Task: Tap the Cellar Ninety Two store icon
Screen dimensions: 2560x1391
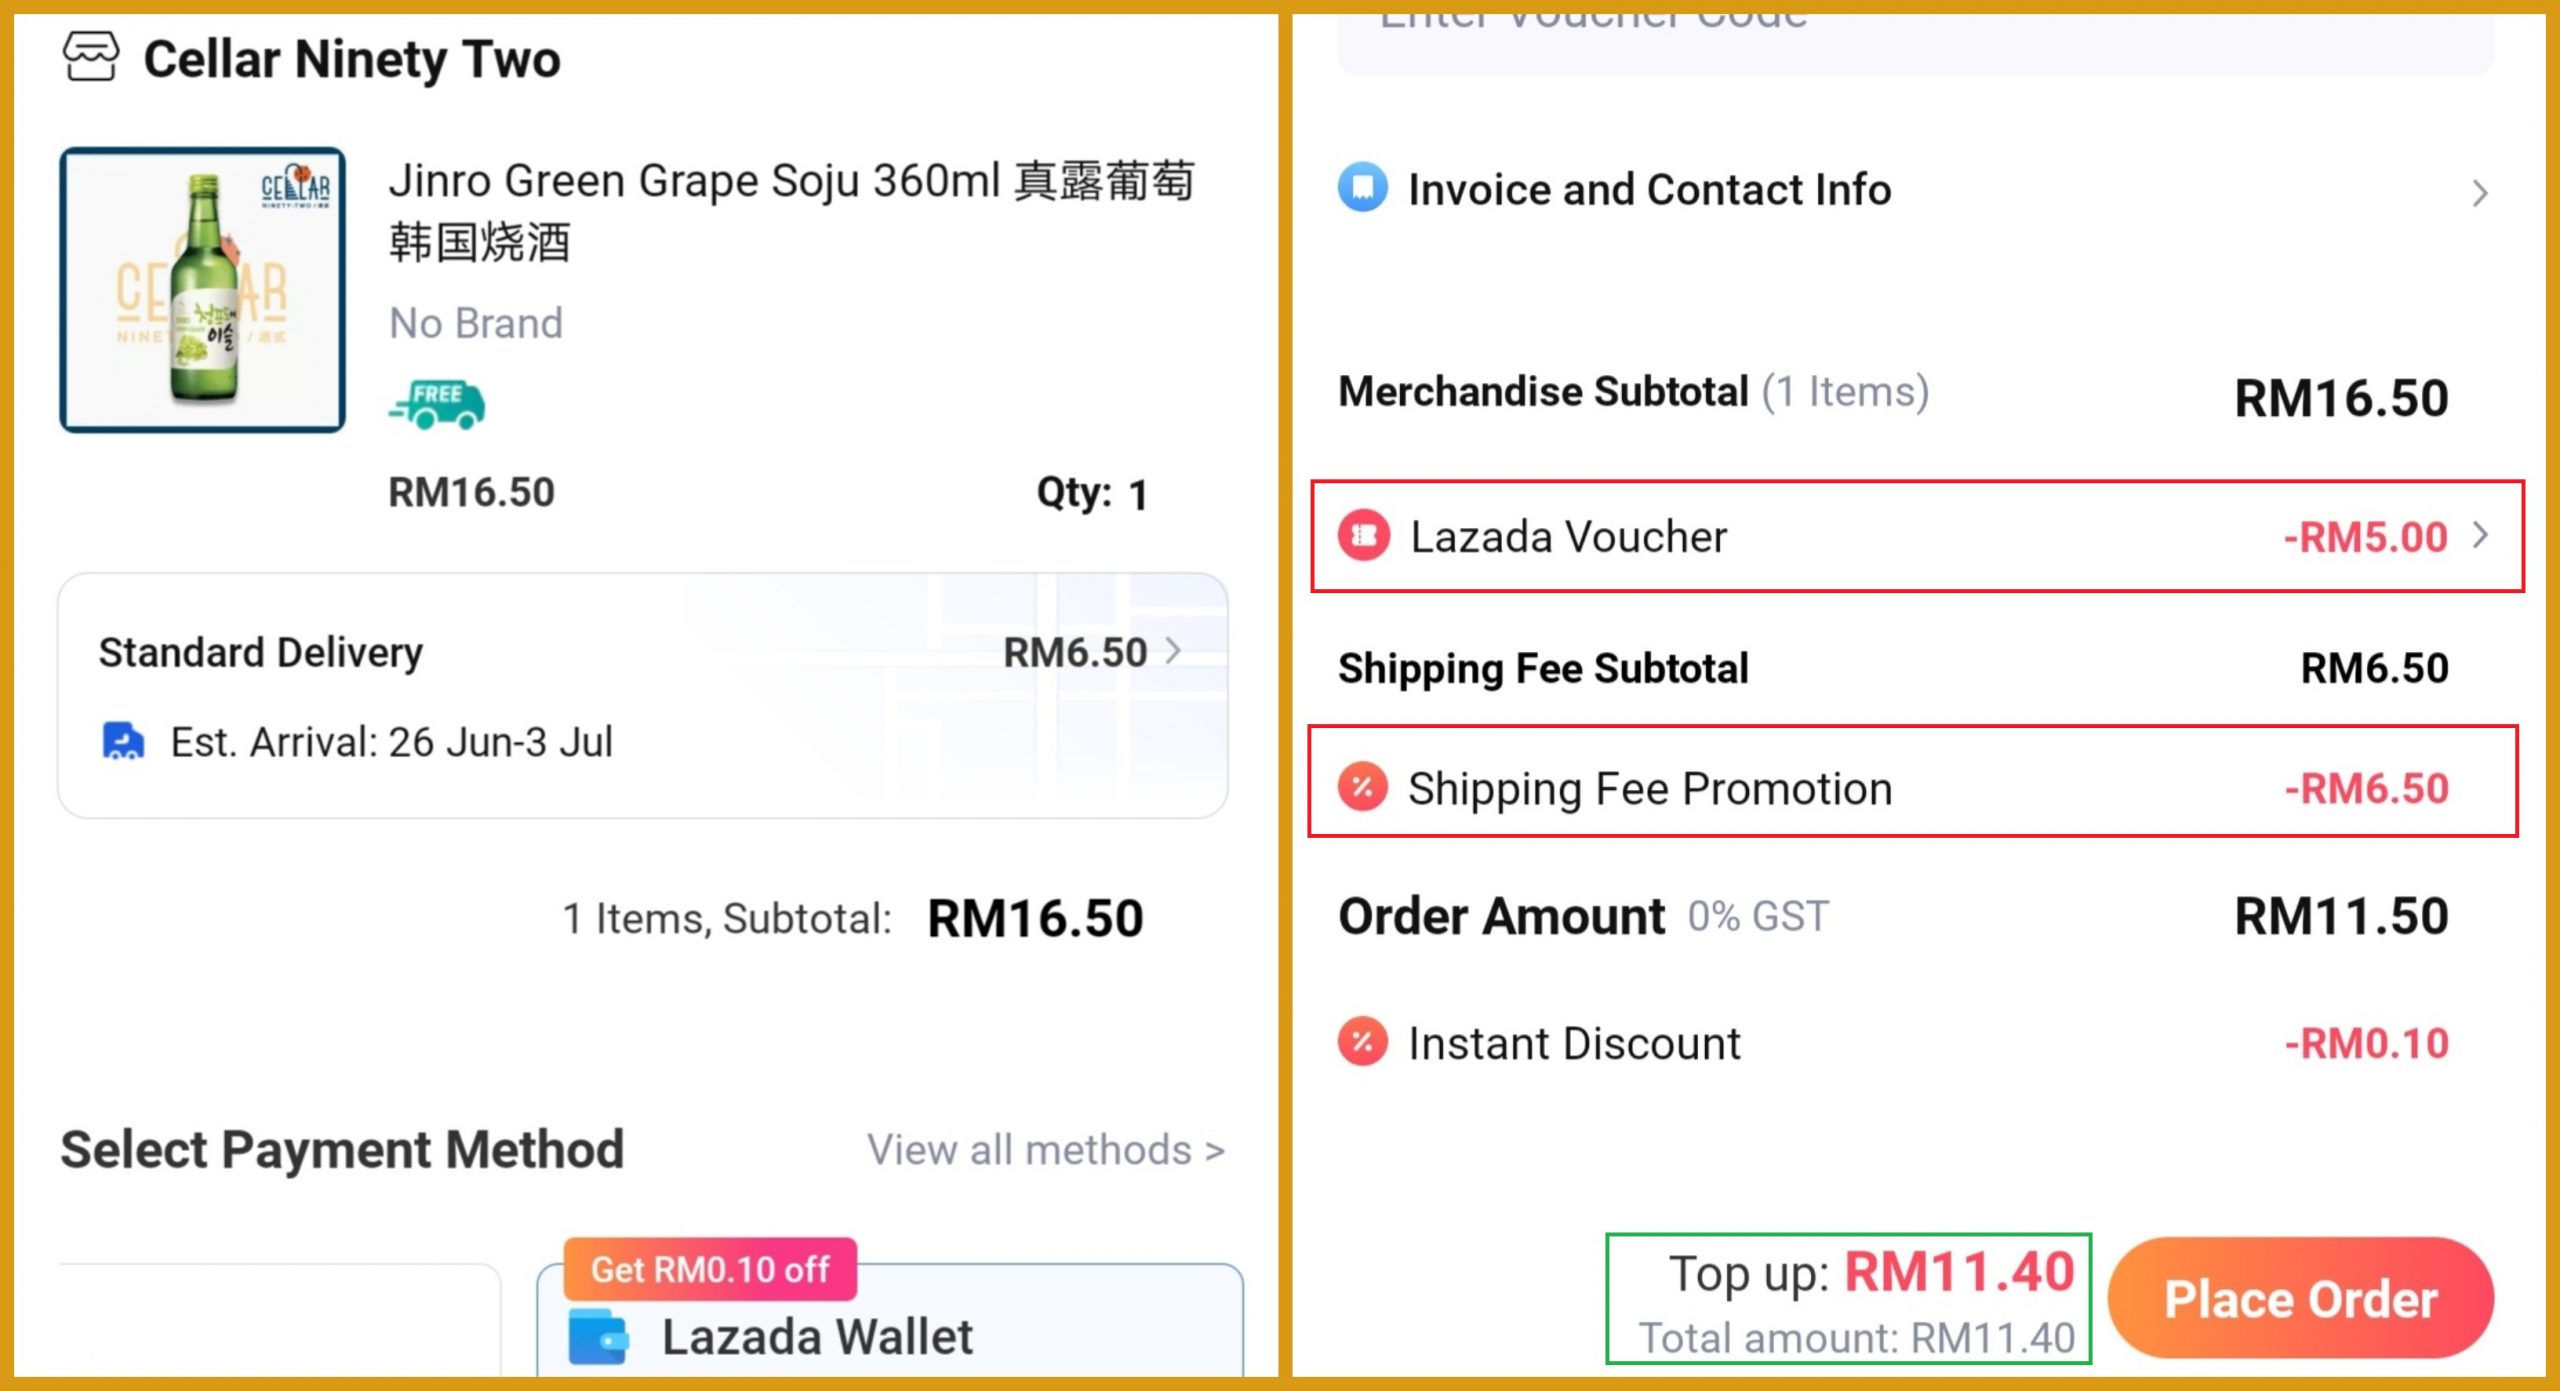Action: click(91, 56)
